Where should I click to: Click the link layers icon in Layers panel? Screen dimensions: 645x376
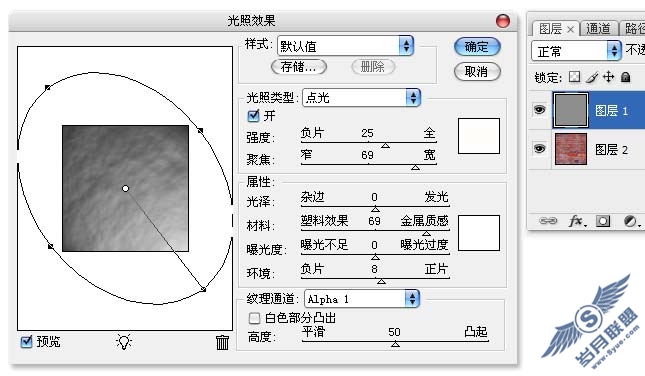[548, 221]
